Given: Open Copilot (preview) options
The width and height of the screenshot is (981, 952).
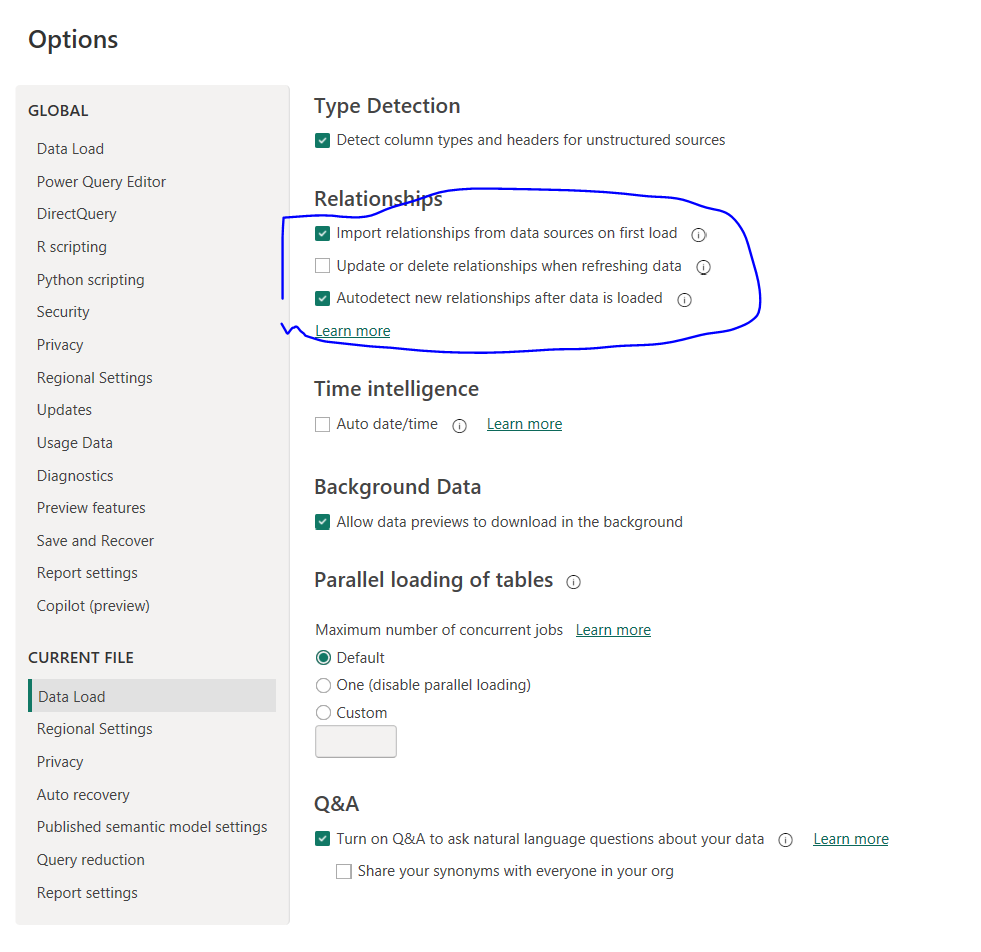Looking at the screenshot, I should click(93, 606).
